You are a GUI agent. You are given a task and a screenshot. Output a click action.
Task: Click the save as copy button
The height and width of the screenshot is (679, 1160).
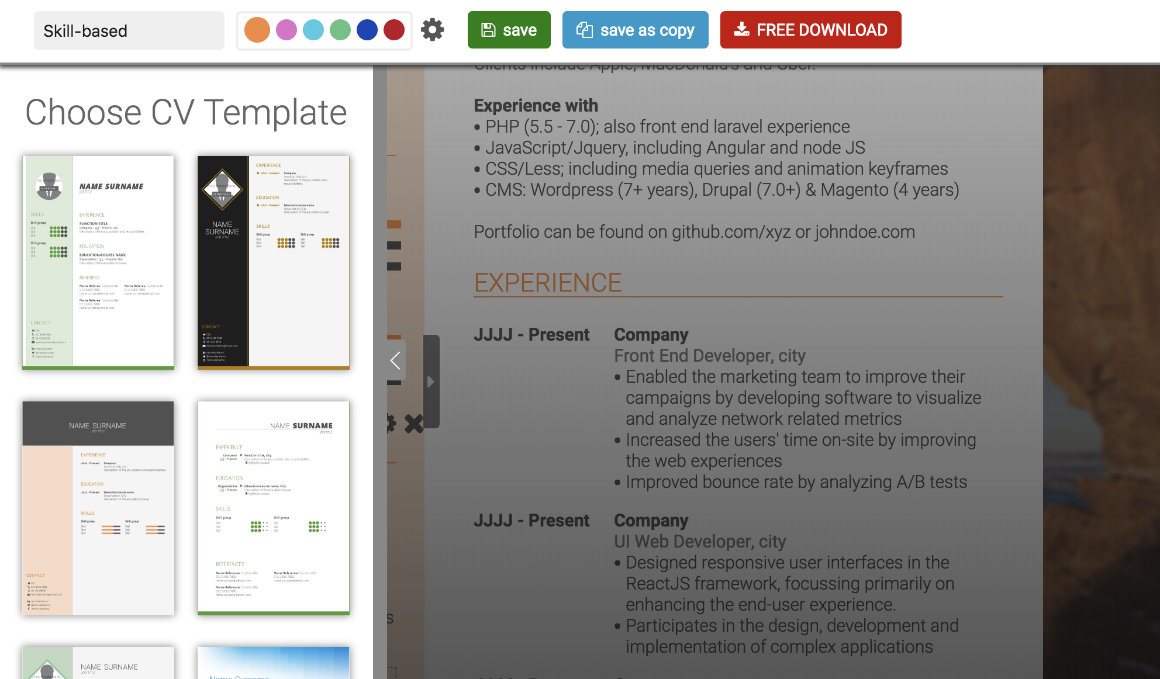[x=635, y=30]
